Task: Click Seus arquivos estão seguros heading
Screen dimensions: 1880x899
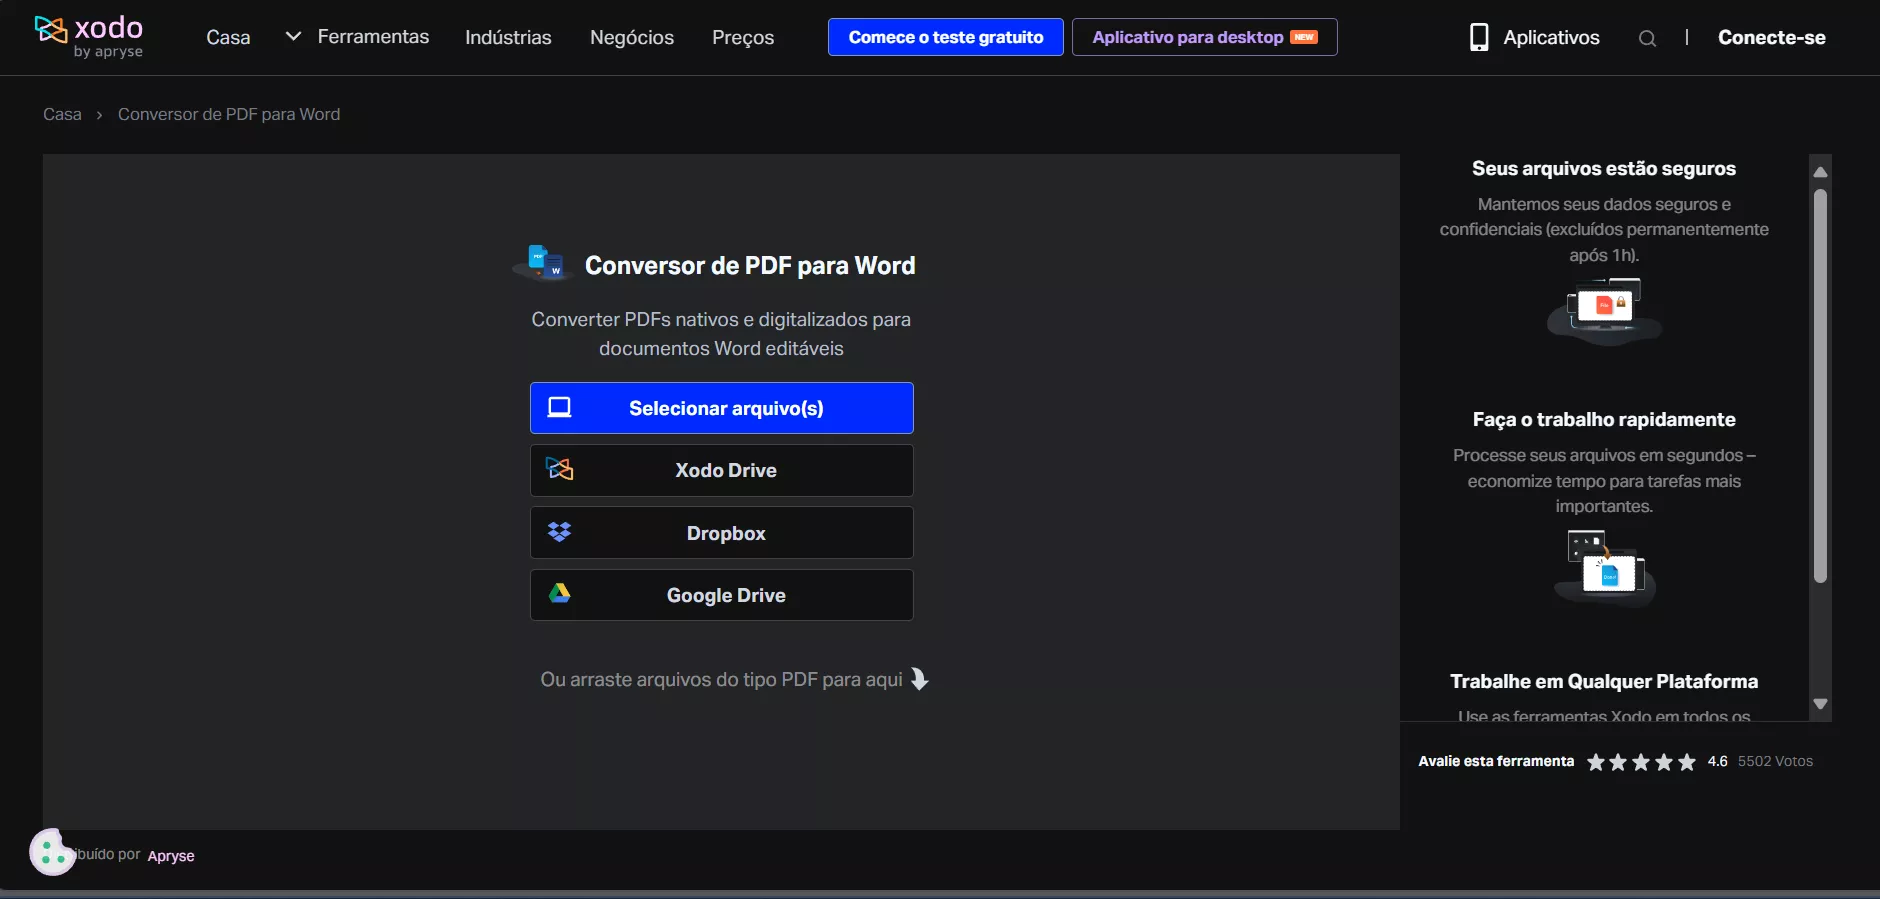Action: (x=1604, y=168)
